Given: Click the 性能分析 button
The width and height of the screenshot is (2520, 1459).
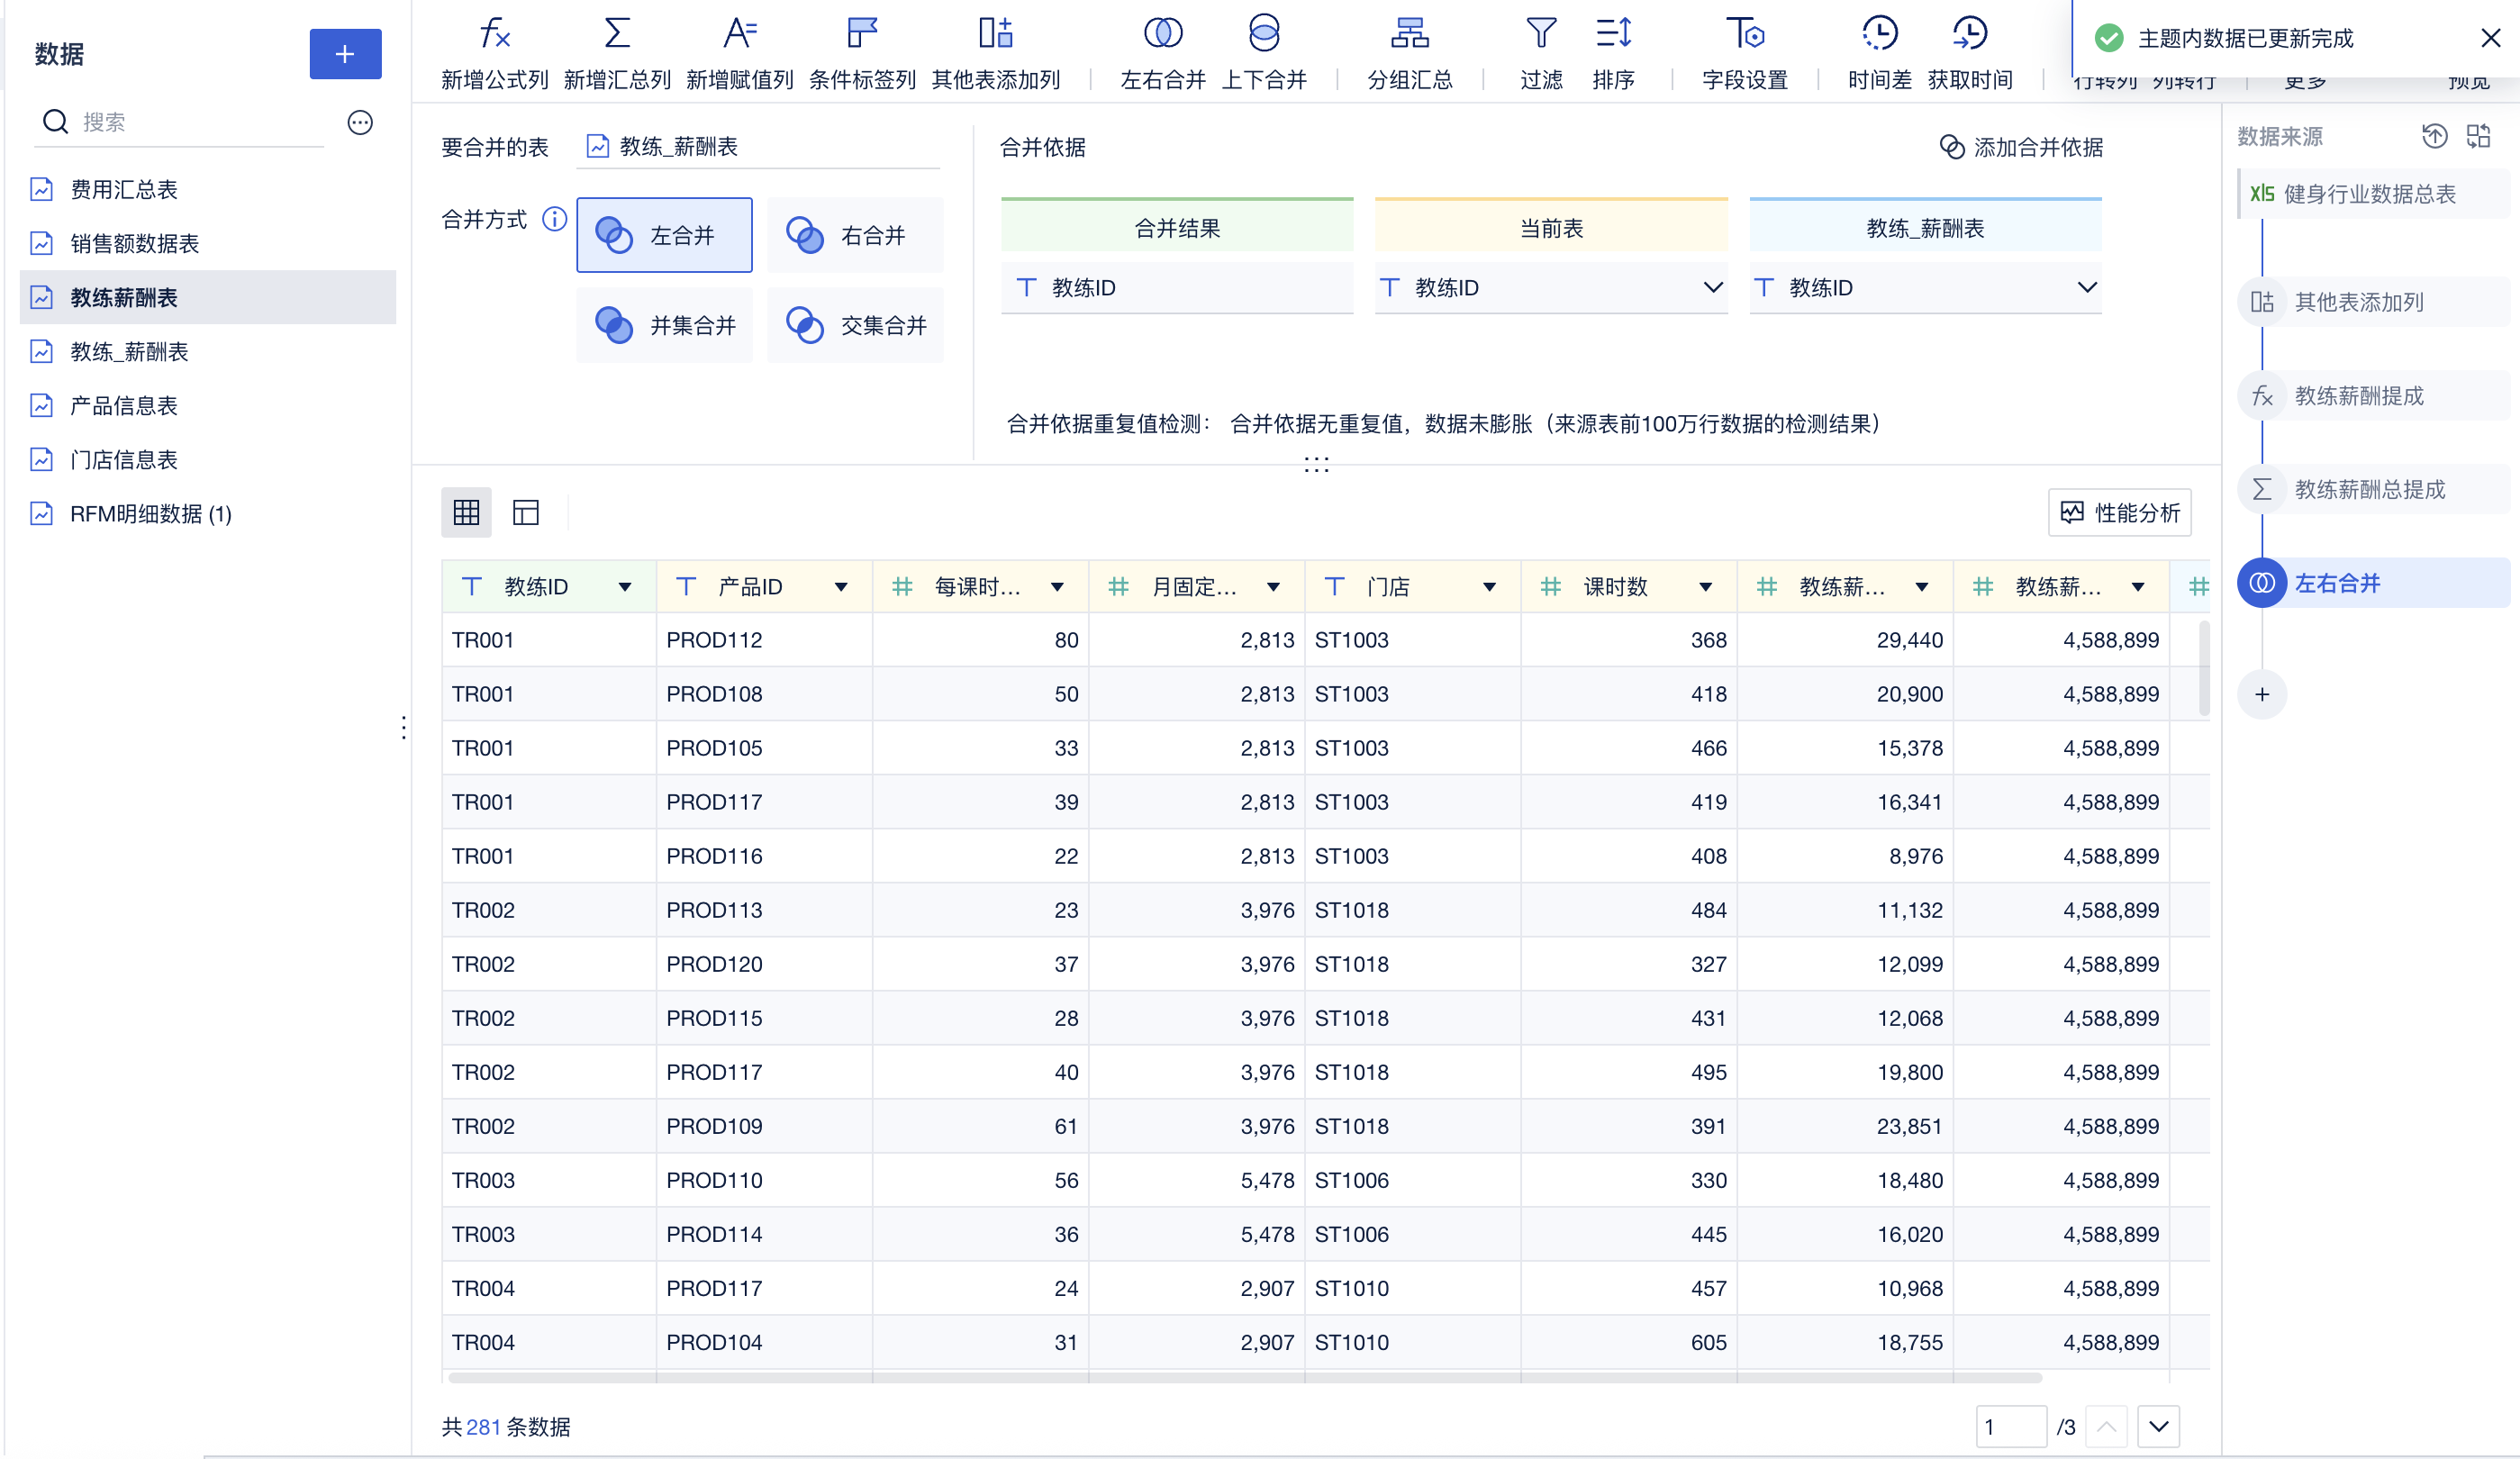Looking at the screenshot, I should coord(2119,513).
